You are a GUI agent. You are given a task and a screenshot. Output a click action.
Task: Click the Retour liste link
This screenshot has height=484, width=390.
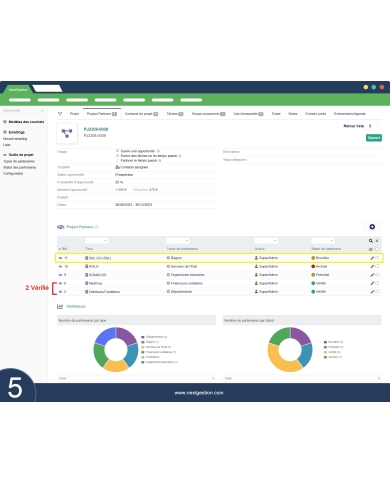point(354,126)
